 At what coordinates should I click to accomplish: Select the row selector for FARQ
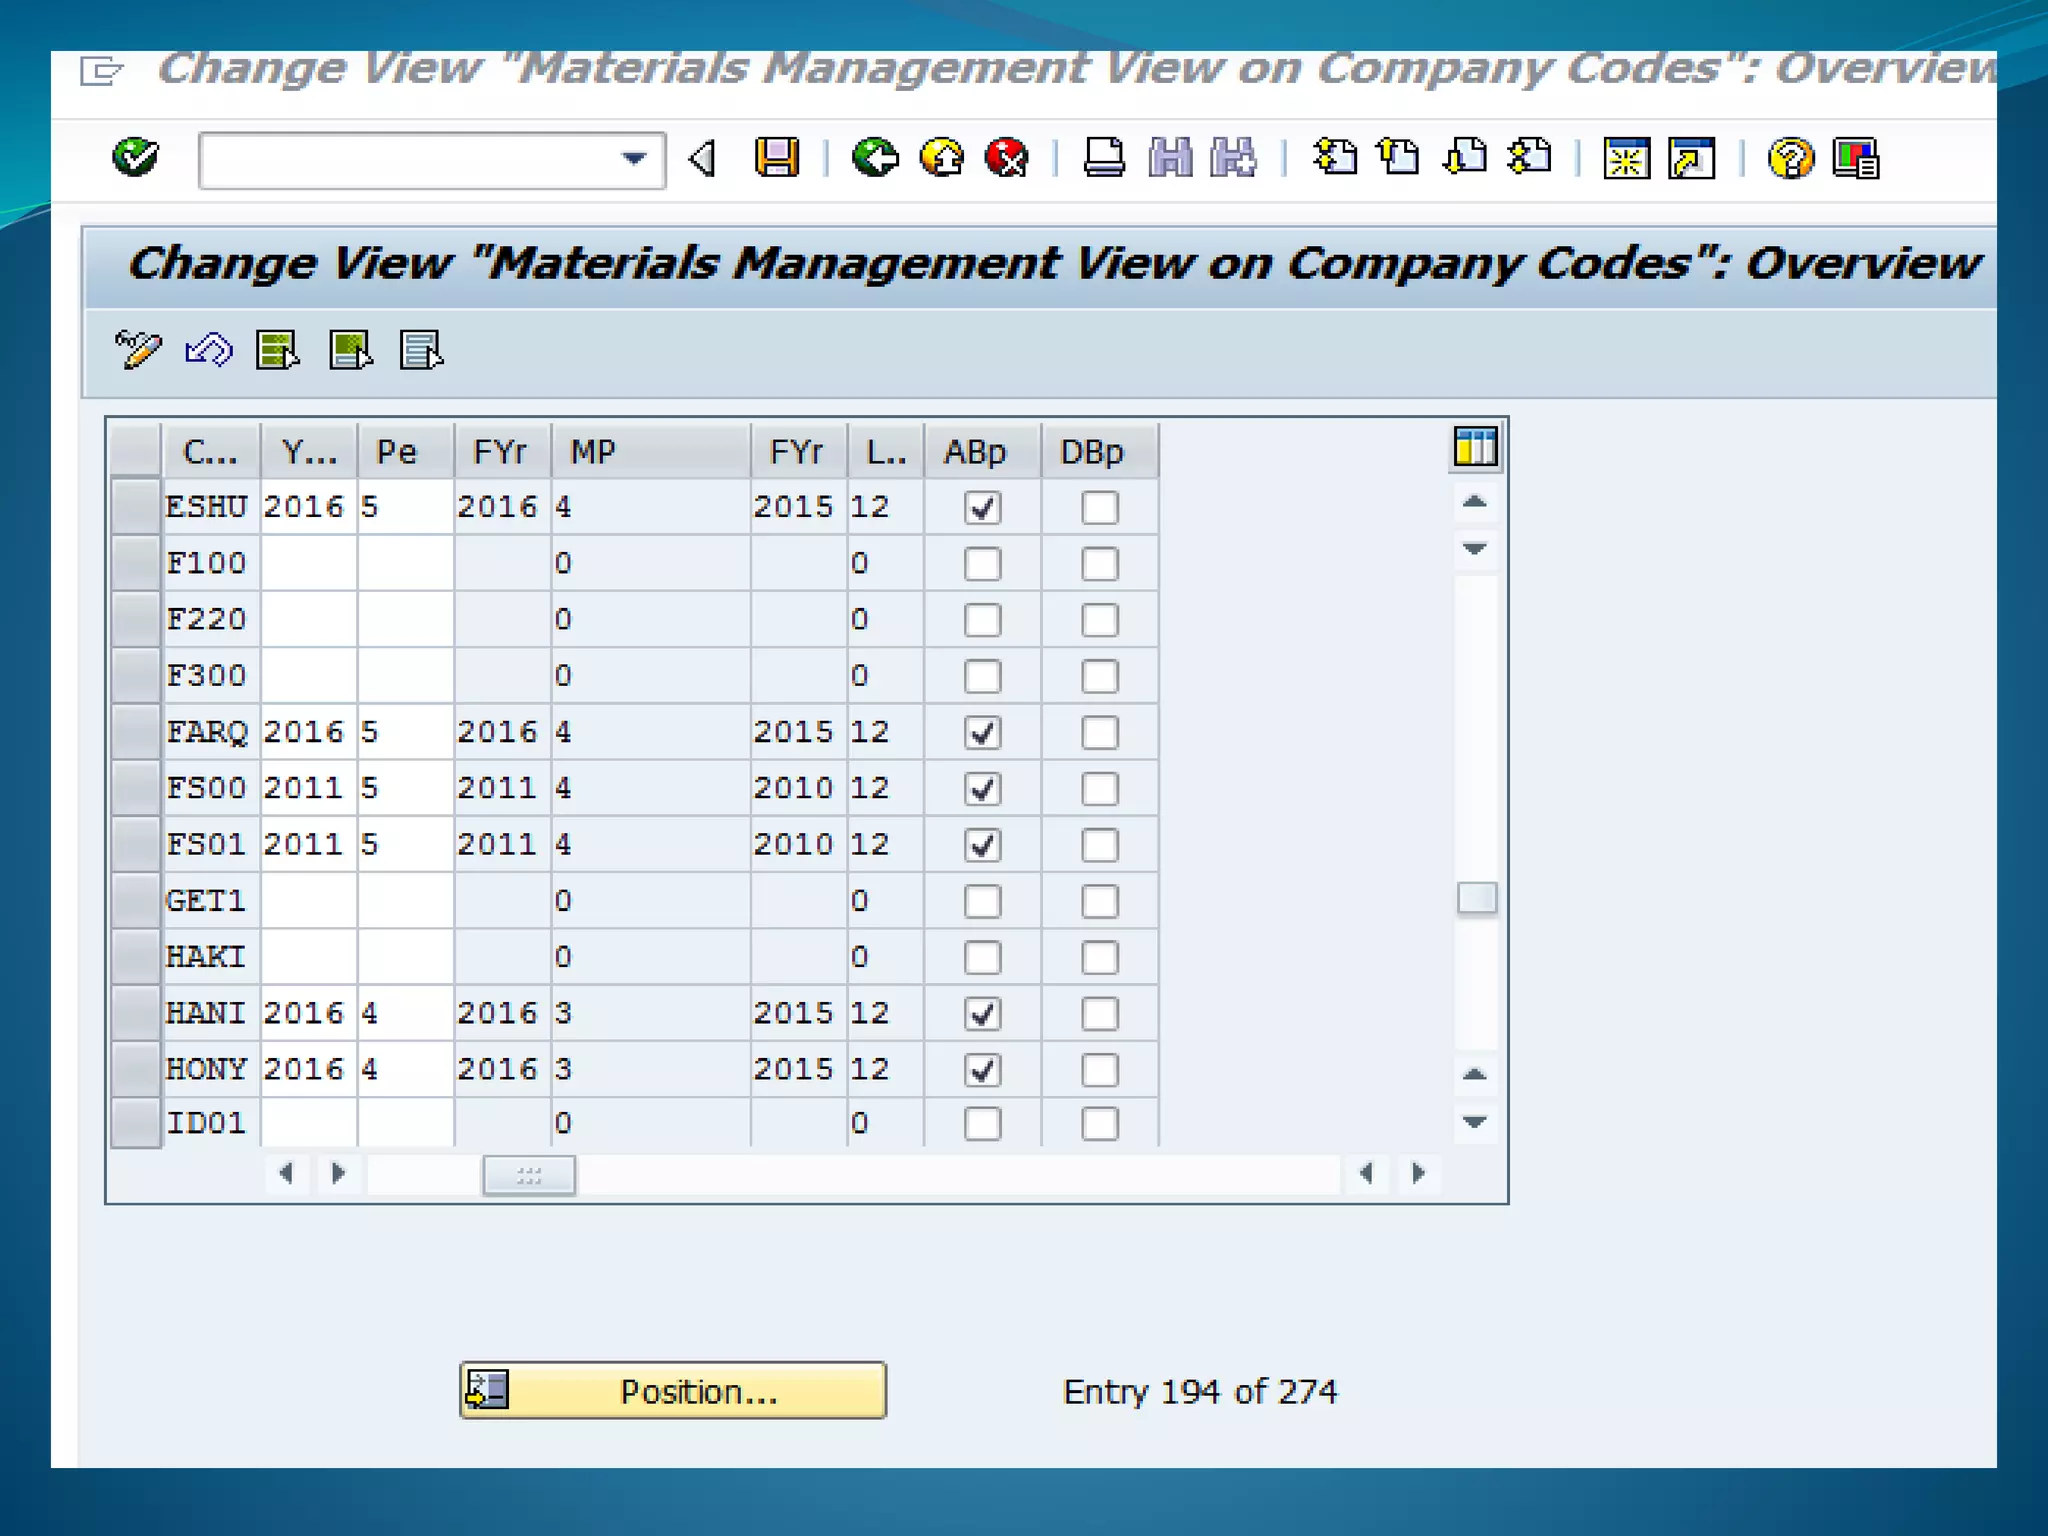135,732
